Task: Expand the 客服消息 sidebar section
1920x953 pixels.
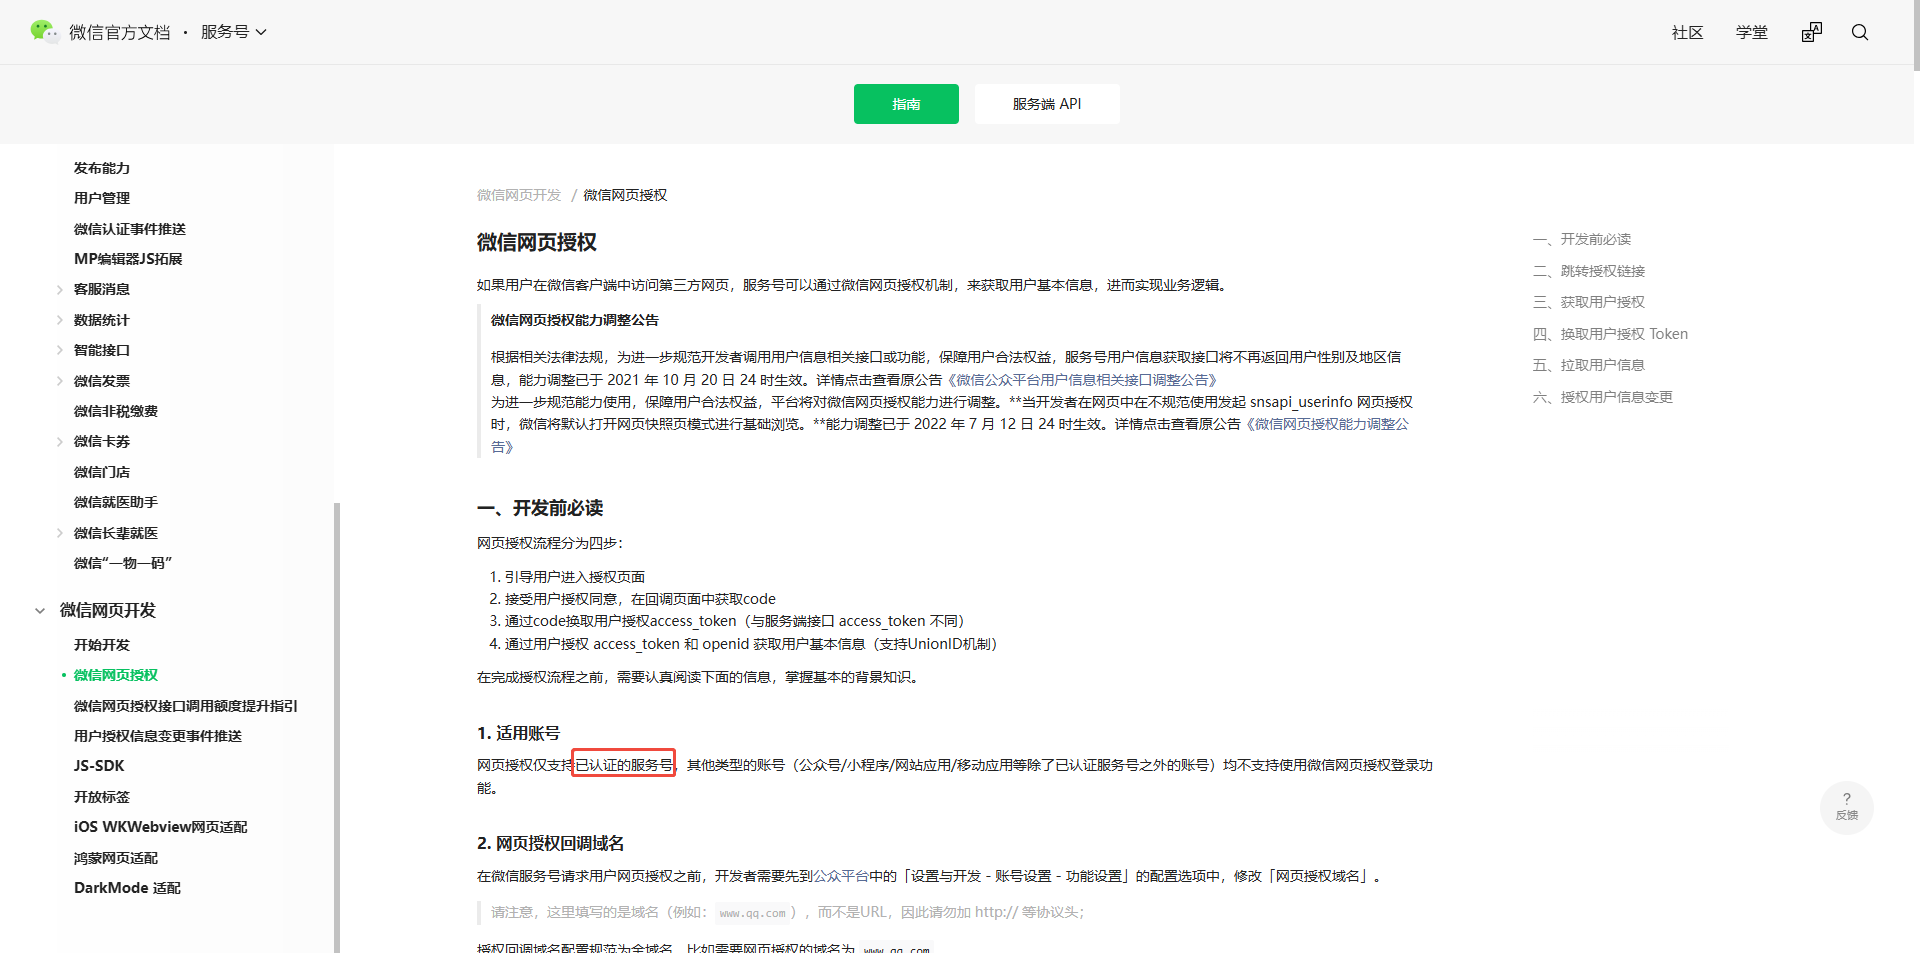Action: click(60, 290)
